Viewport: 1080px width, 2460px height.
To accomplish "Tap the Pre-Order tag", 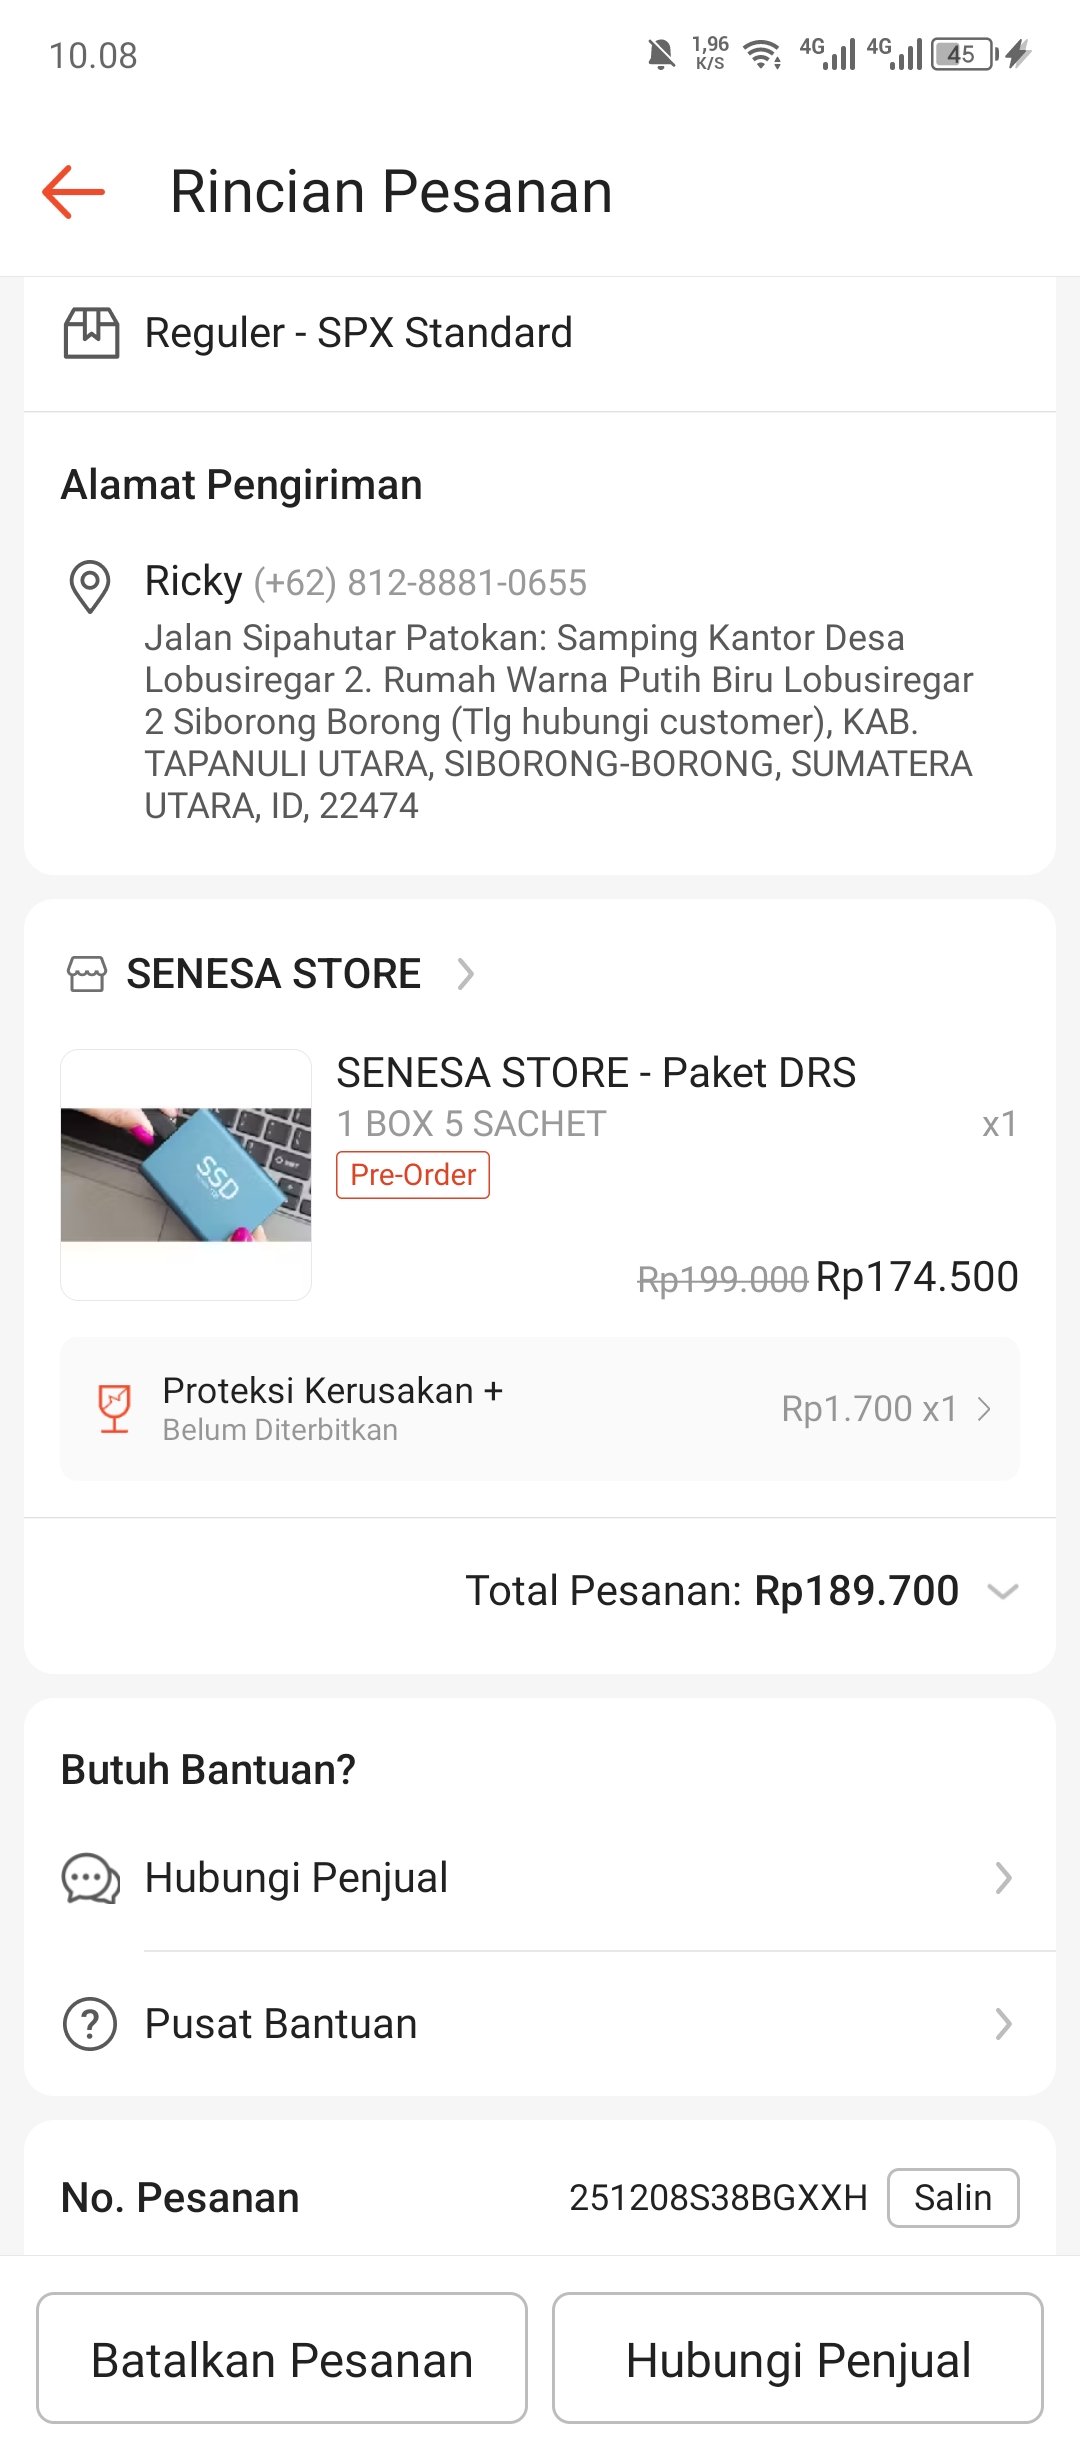I will tap(413, 1175).
